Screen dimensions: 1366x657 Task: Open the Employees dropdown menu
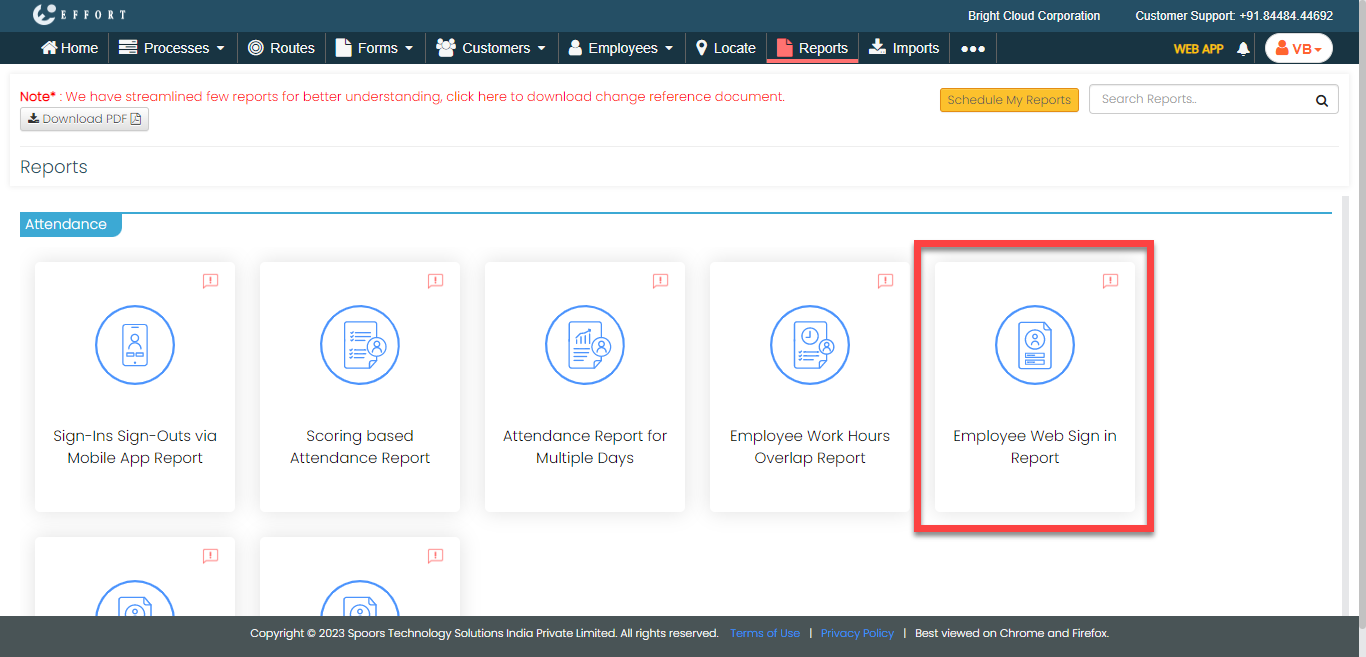click(x=620, y=48)
